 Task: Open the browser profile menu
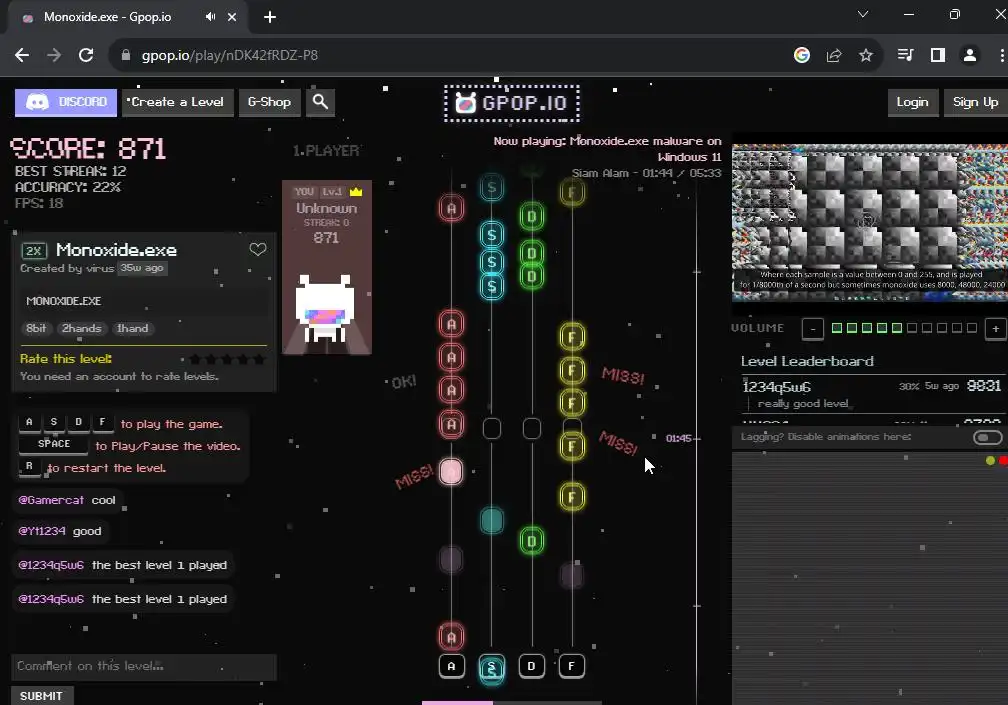[969, 55]
